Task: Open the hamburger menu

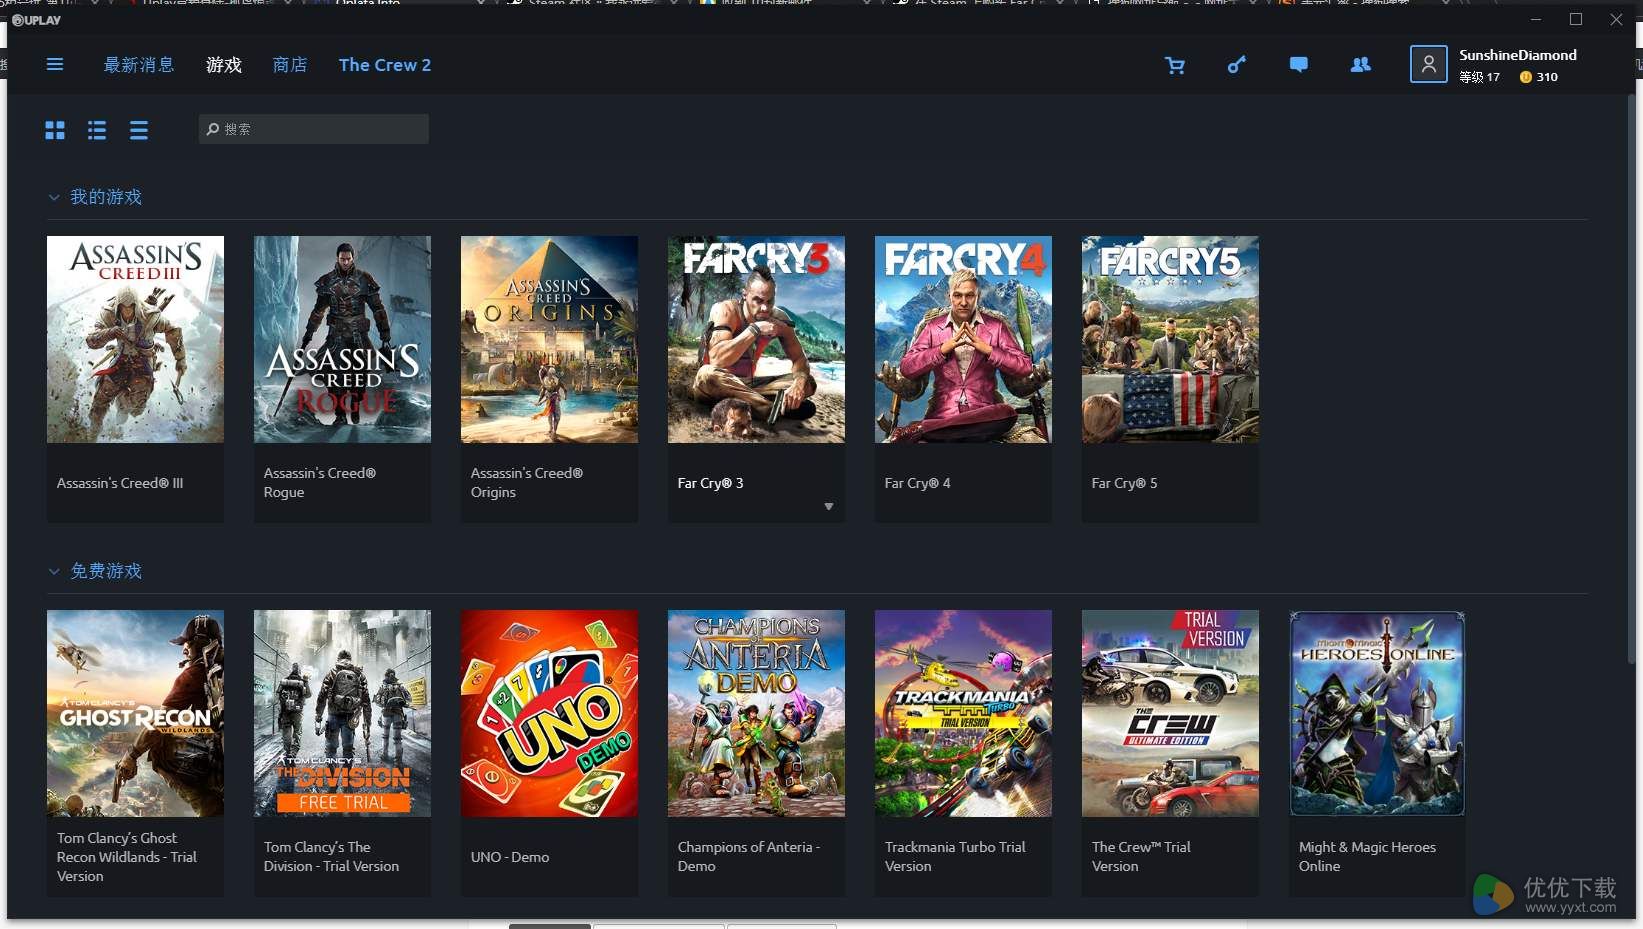Action: click(55, 65)
